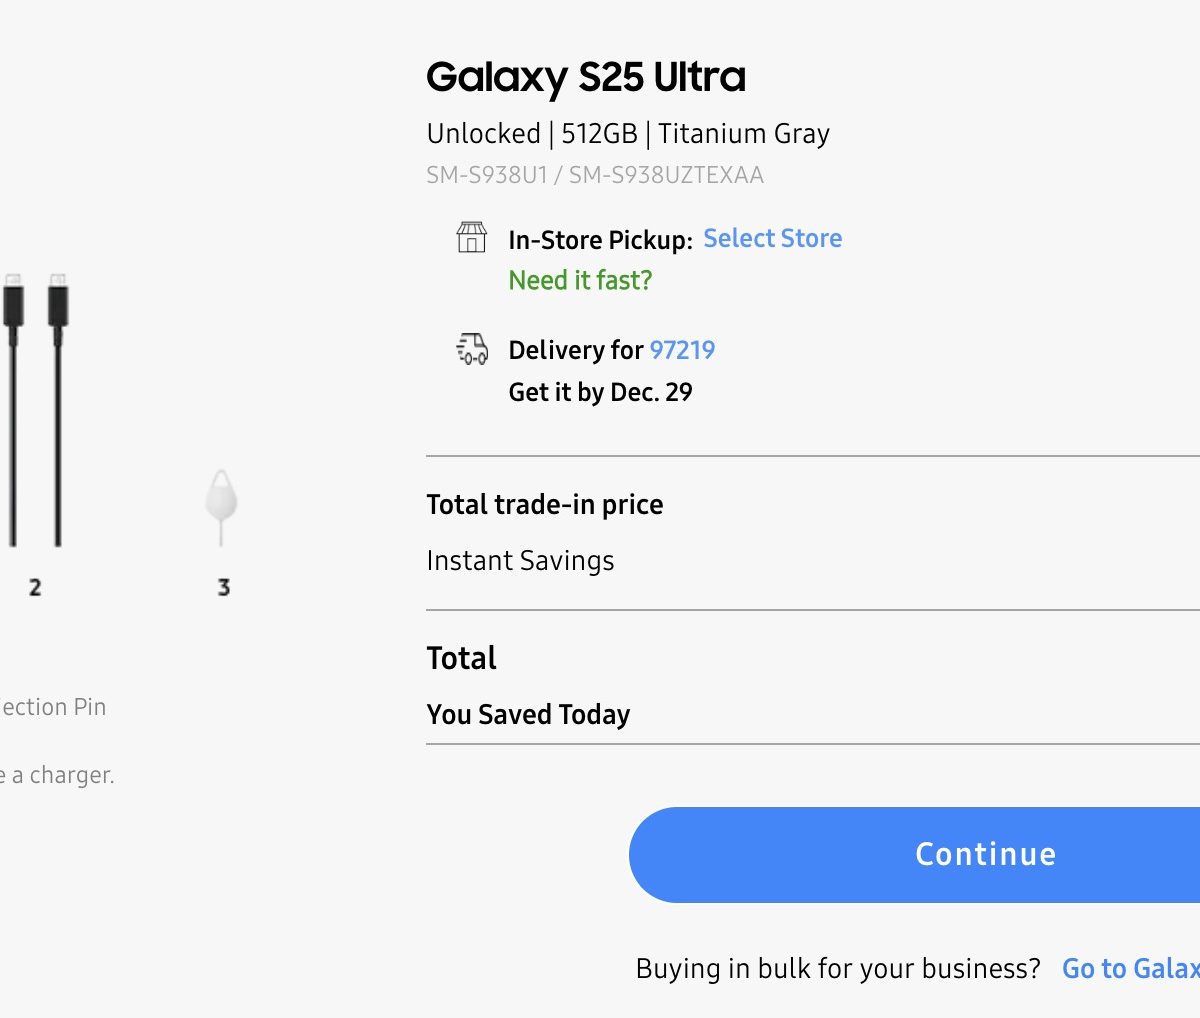Click the Total trade-in price label

tap(544, 504)
